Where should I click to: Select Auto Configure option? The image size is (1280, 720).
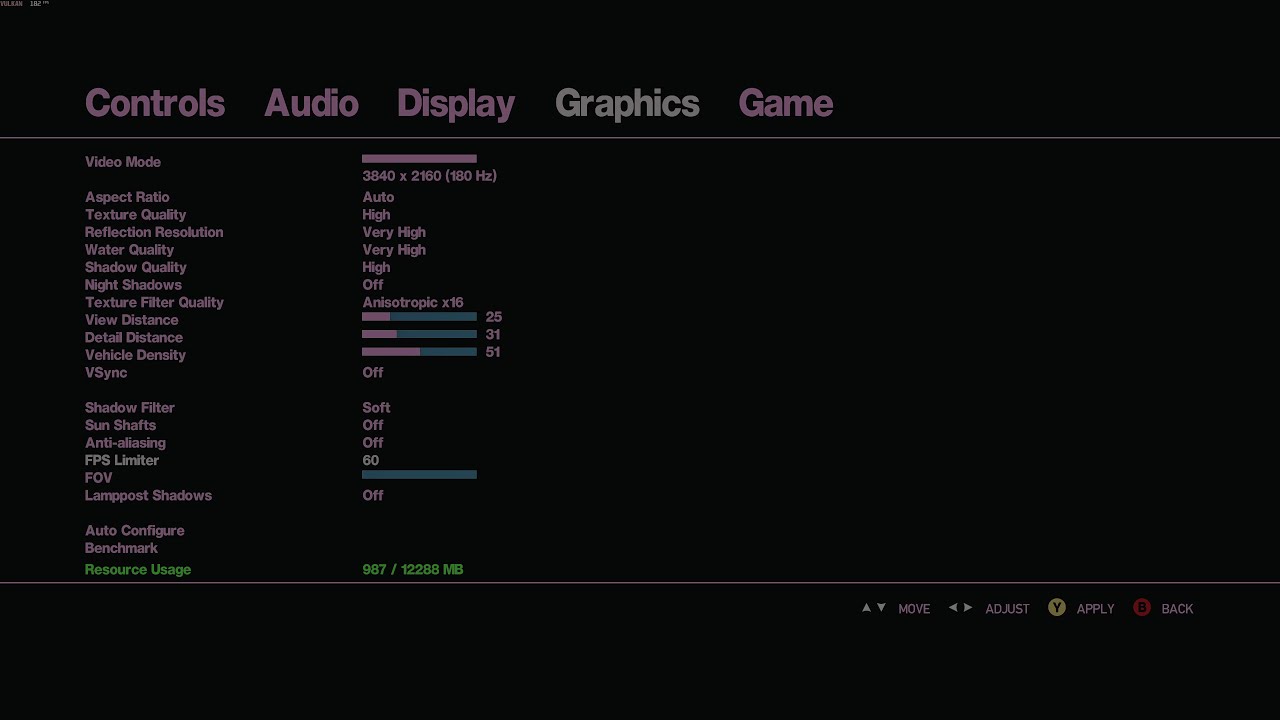coord(135,531)
